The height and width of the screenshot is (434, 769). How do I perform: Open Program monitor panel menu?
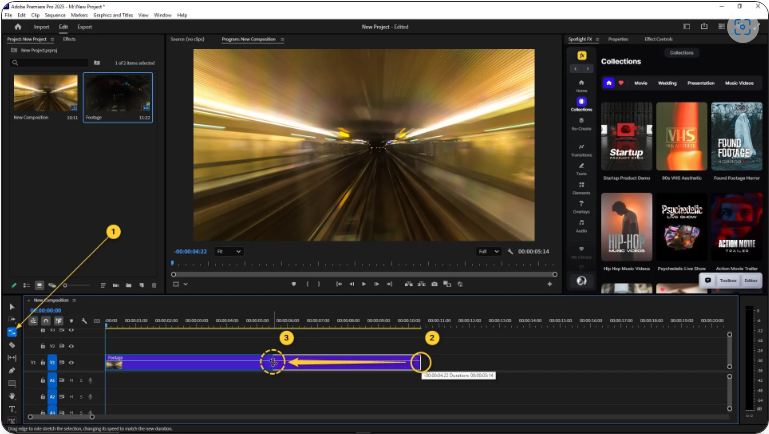point(282,39)
